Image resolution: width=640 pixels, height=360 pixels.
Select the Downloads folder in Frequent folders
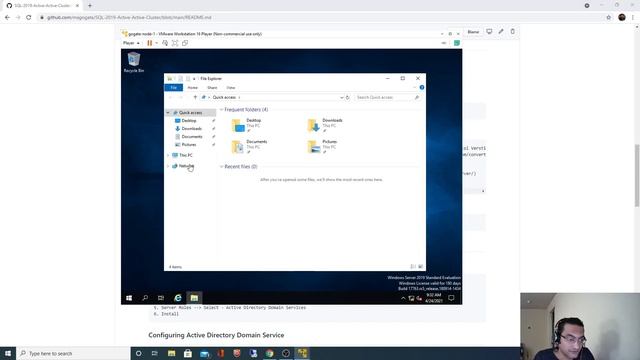[325, 125]
